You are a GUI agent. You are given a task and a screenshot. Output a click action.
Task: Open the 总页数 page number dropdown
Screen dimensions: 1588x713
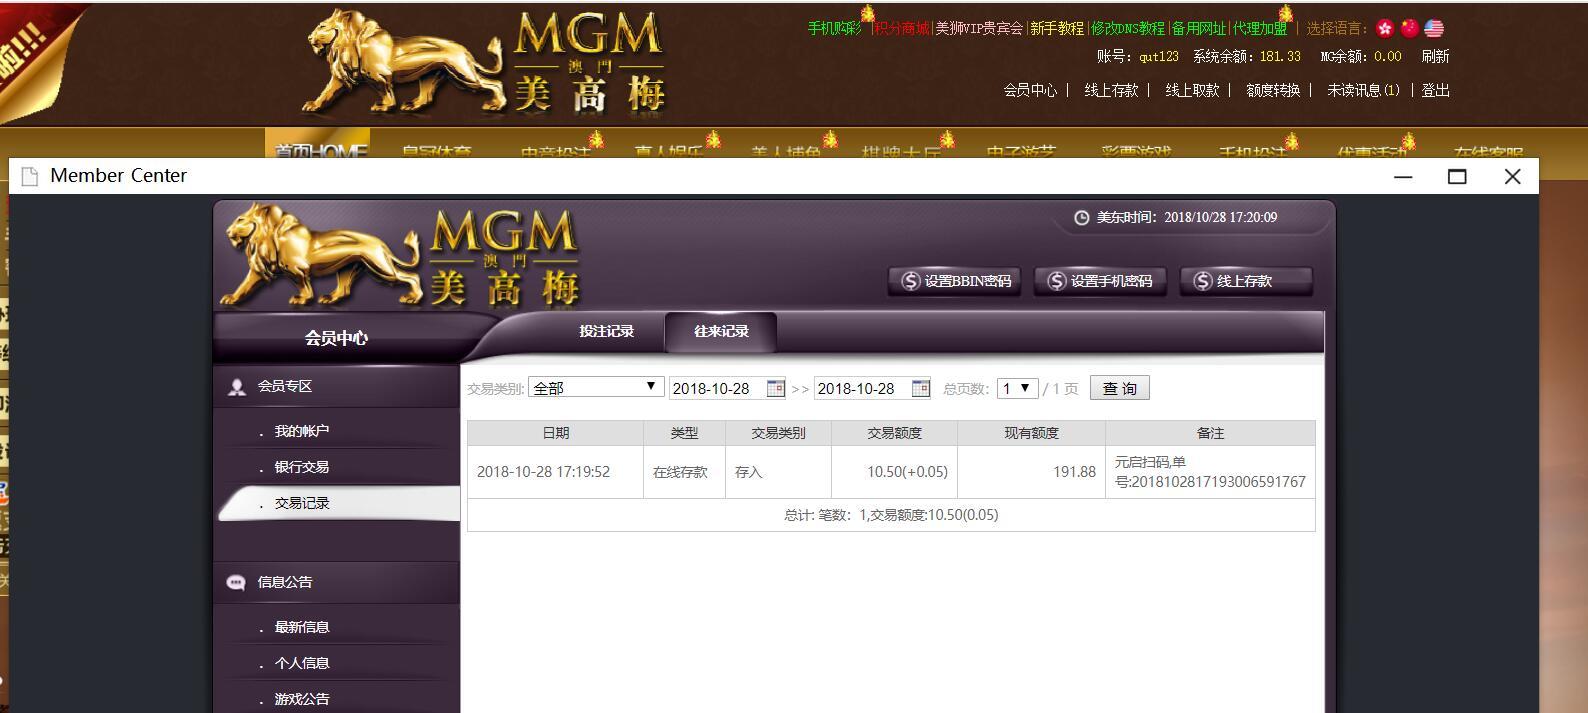pyautogui.click(x=1017, y=388)
